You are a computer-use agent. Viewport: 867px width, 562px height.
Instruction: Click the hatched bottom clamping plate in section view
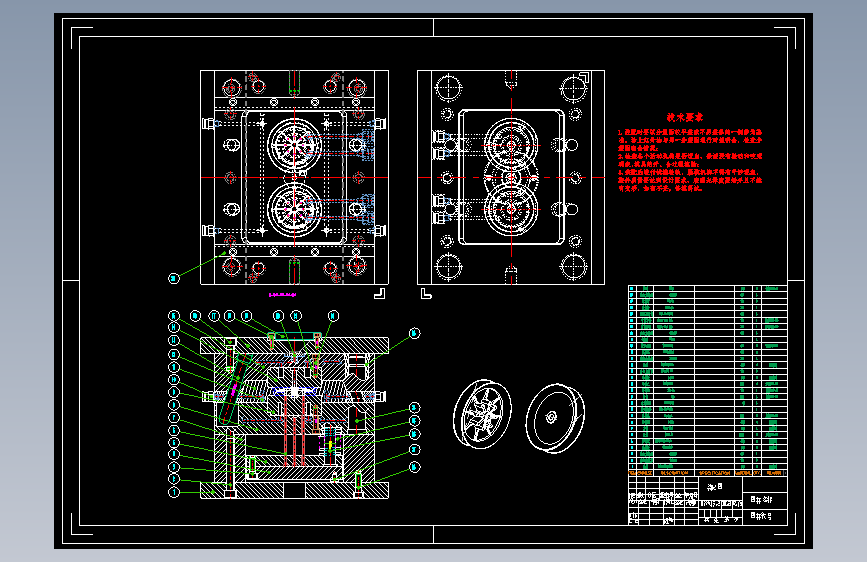[294, 490]
